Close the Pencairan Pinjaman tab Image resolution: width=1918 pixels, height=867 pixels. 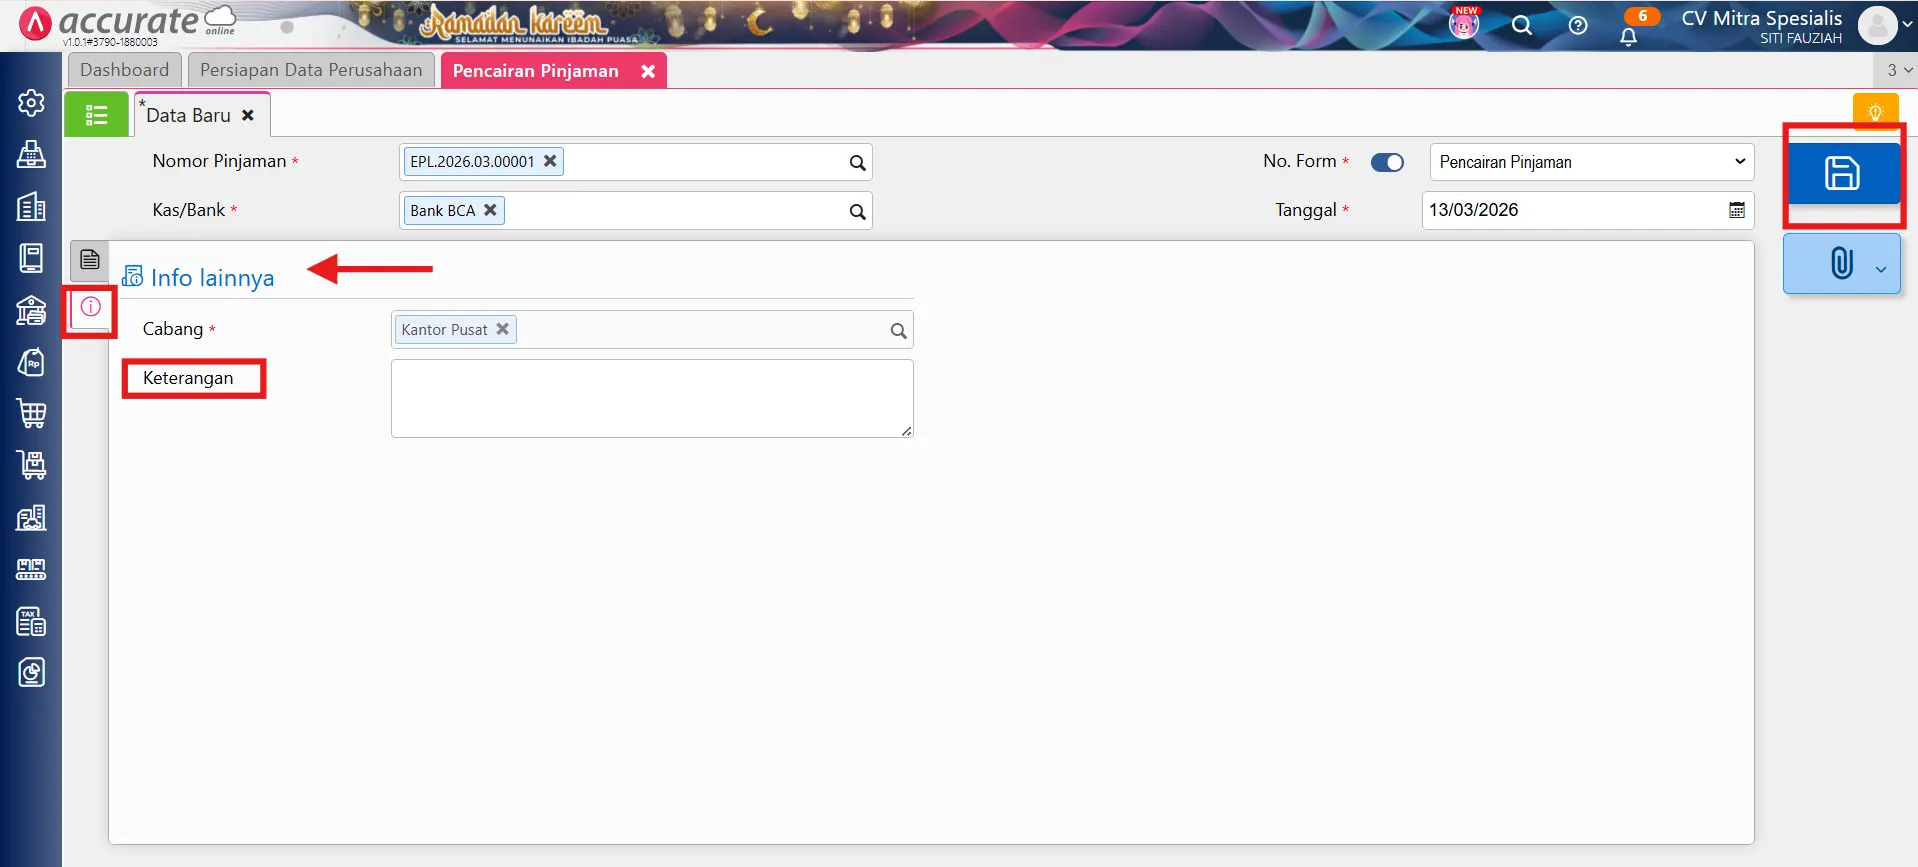click(648, 71)
